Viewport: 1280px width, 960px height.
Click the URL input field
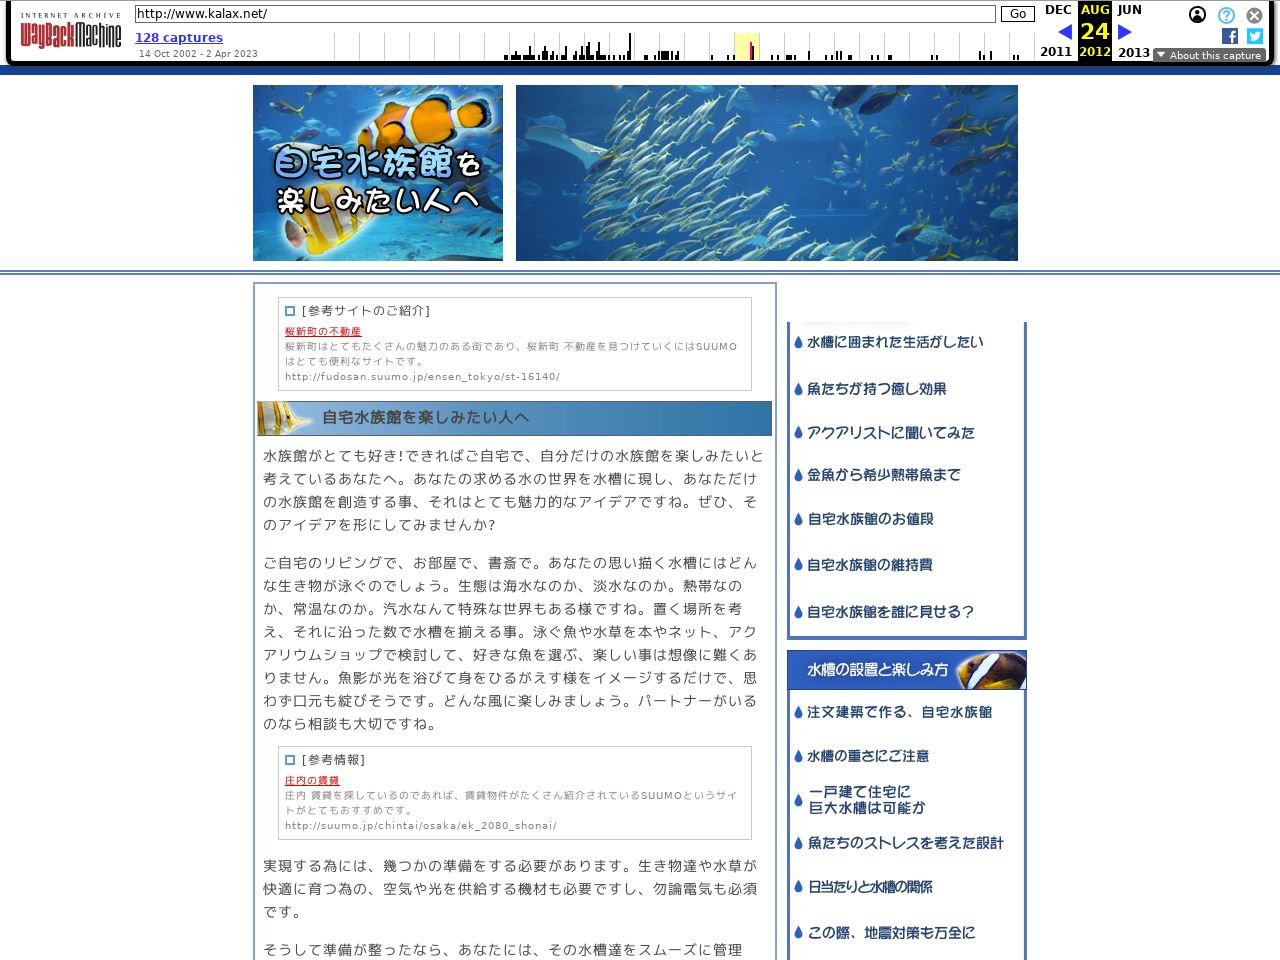(565, 14)
